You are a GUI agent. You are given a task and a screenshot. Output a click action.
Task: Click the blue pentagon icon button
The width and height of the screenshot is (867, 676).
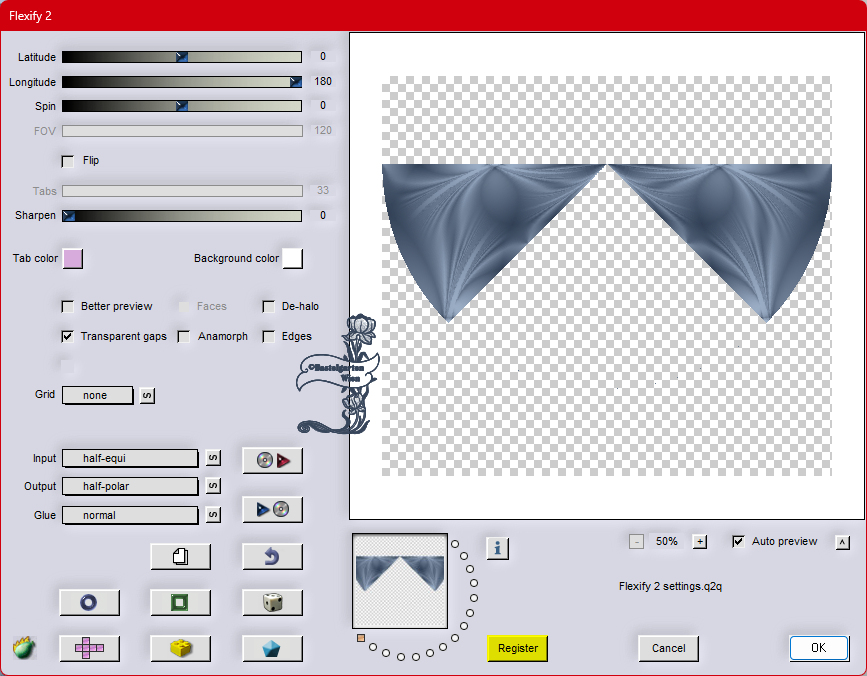pyautogui.click(x=272, y=648)
